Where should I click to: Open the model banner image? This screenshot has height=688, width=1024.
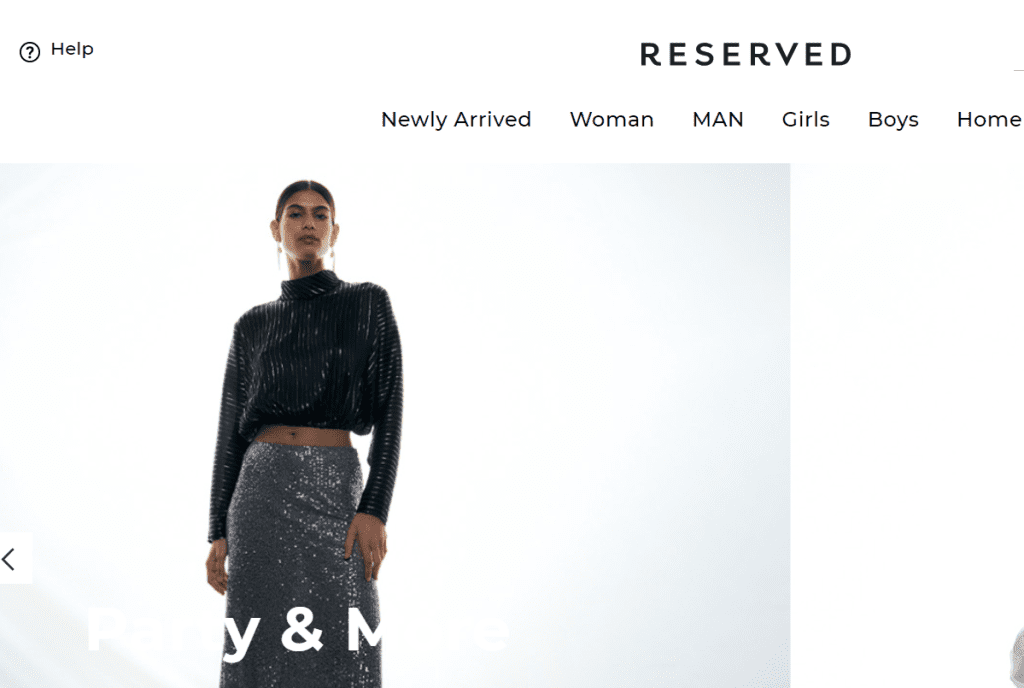[394, 425]
